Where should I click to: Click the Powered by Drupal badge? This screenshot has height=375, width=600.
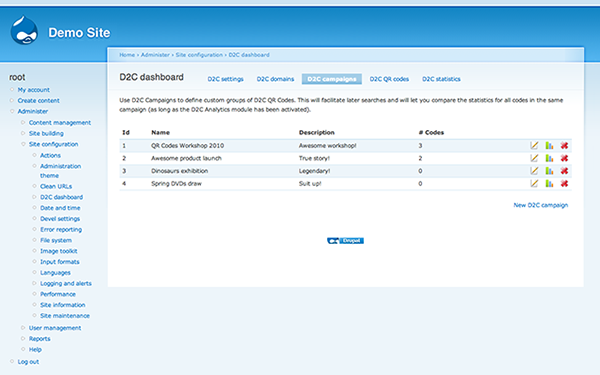click(x=345, y=241)
